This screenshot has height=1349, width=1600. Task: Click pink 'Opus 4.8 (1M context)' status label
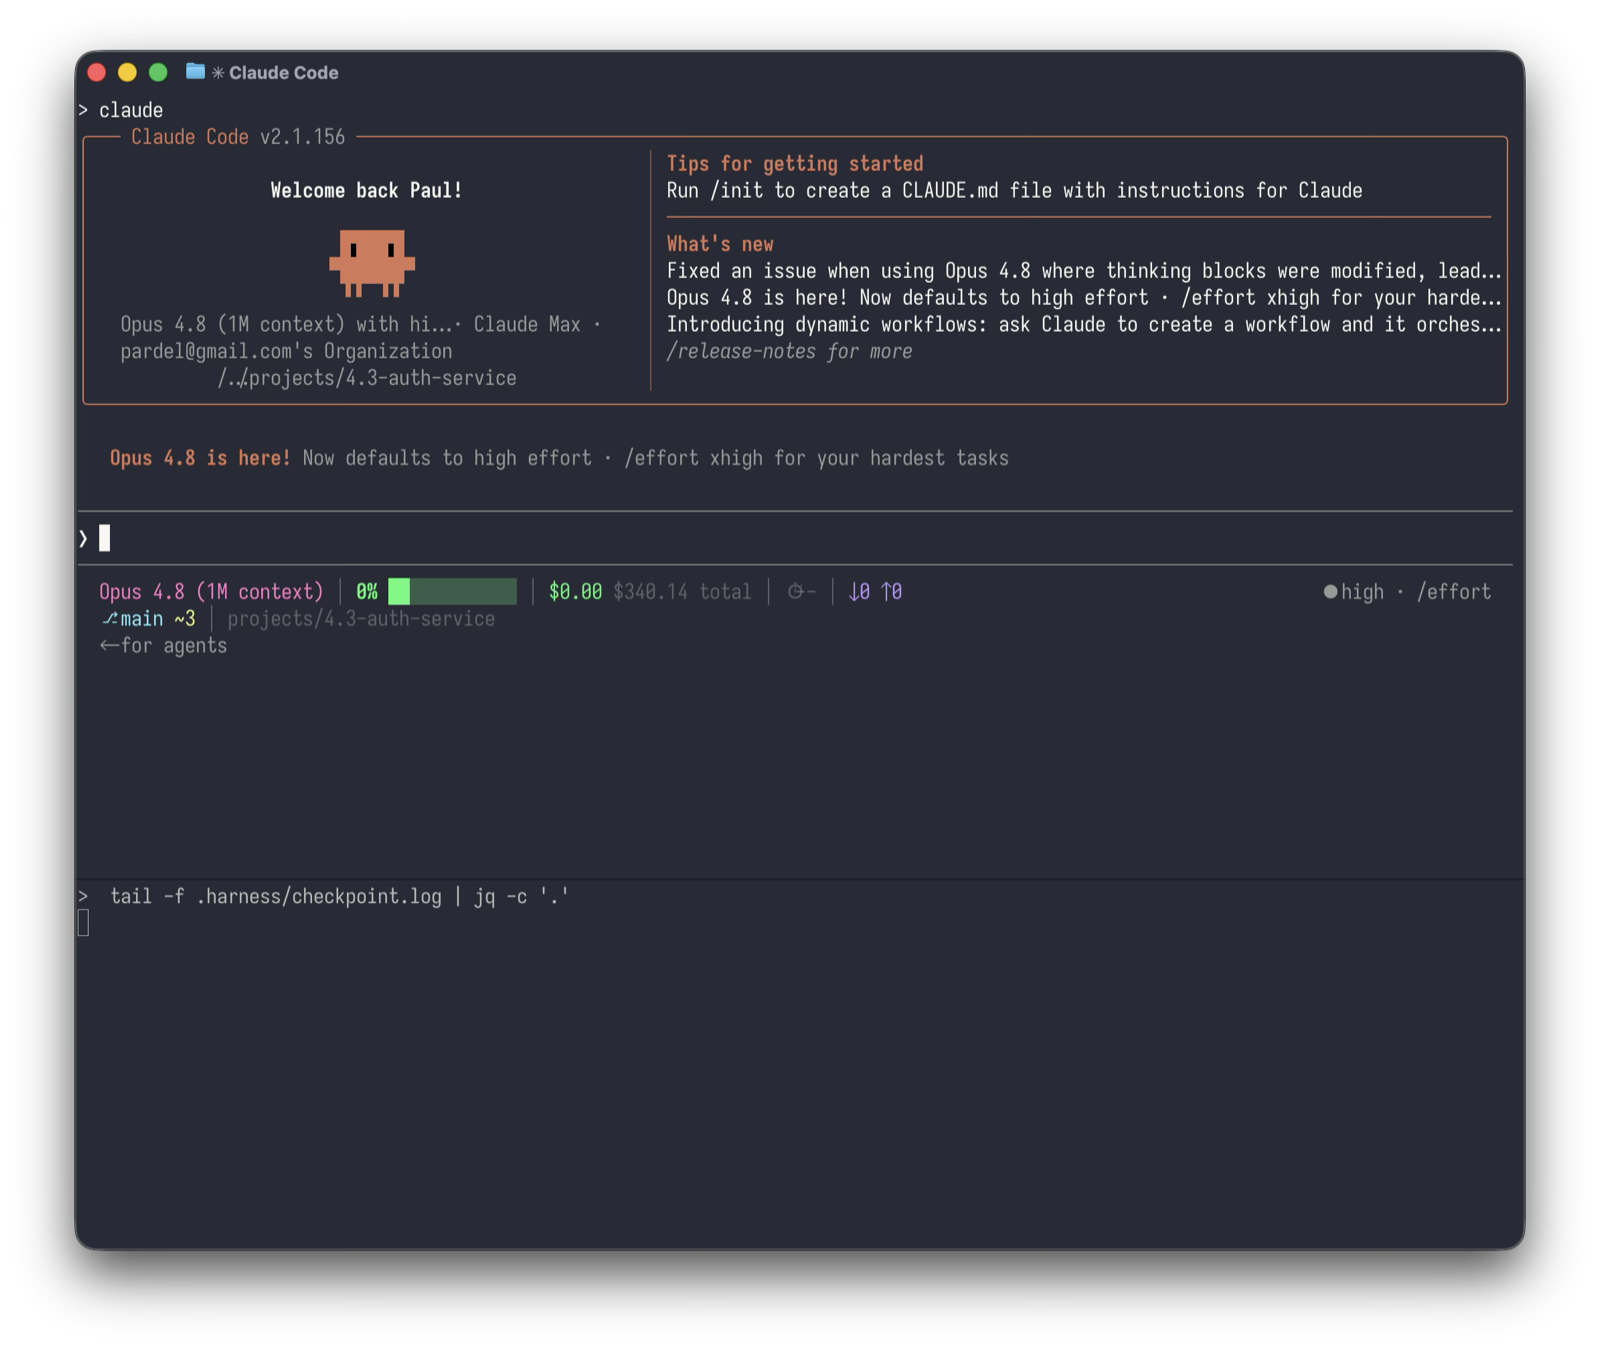[211, 592]
